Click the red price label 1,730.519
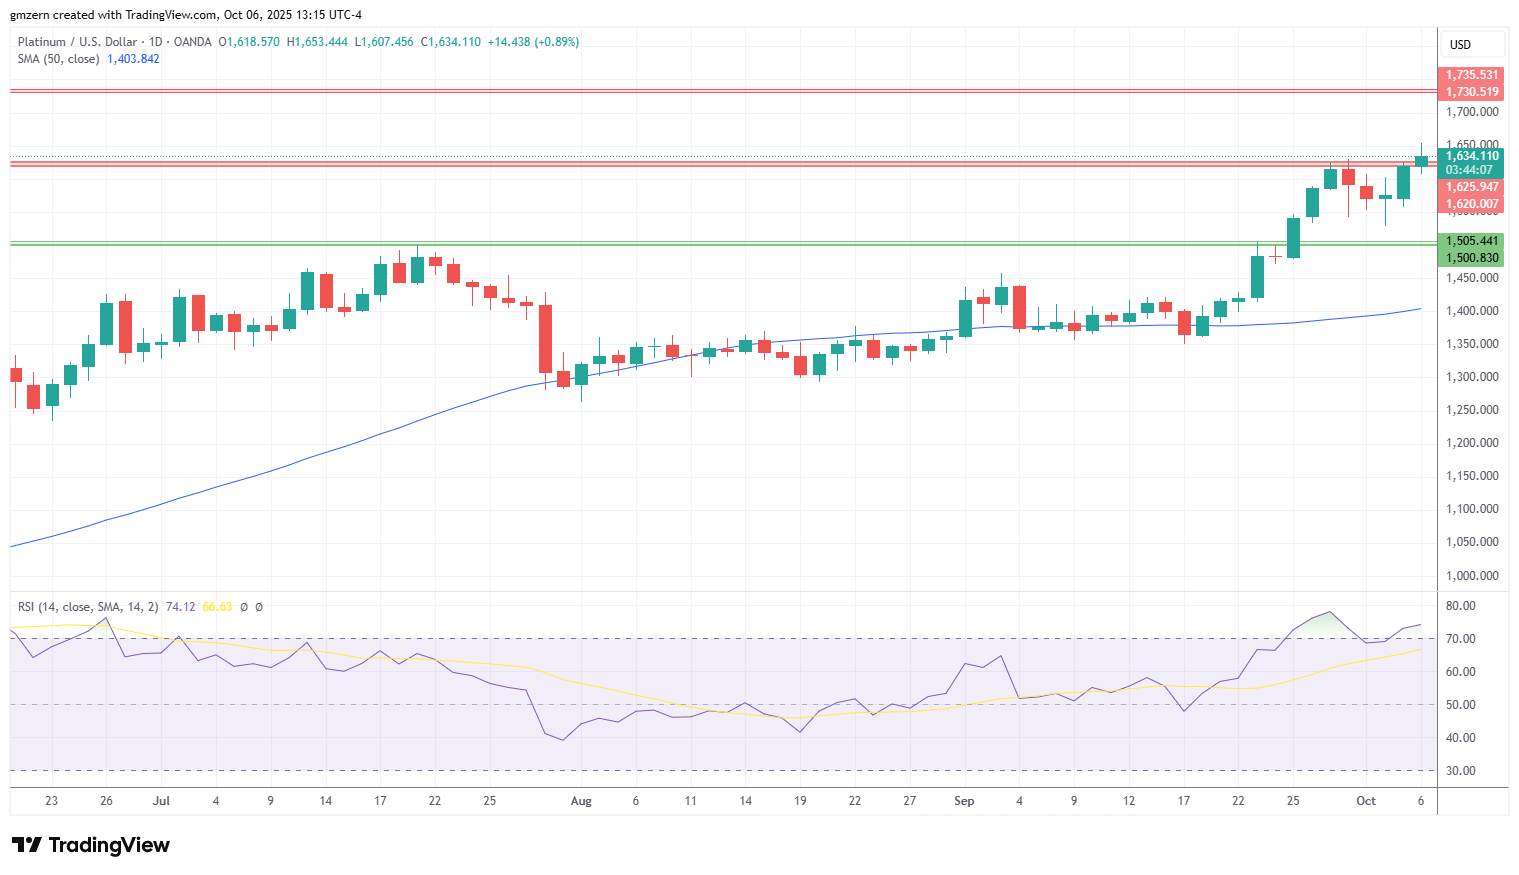Viewport: 1519px width, 875px height. (1470, 92)
